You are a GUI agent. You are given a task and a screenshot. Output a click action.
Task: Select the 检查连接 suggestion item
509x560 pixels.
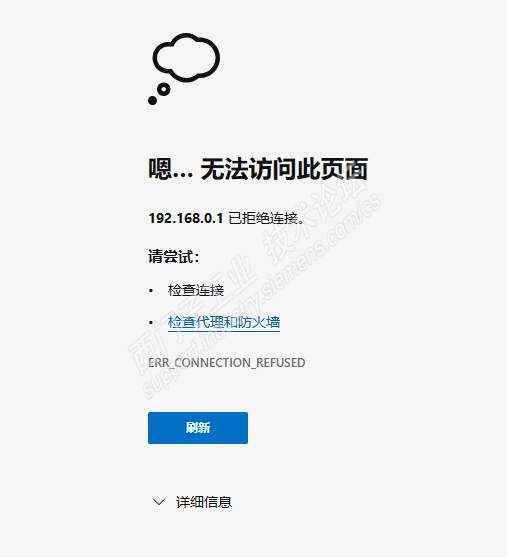pos(197,292)
